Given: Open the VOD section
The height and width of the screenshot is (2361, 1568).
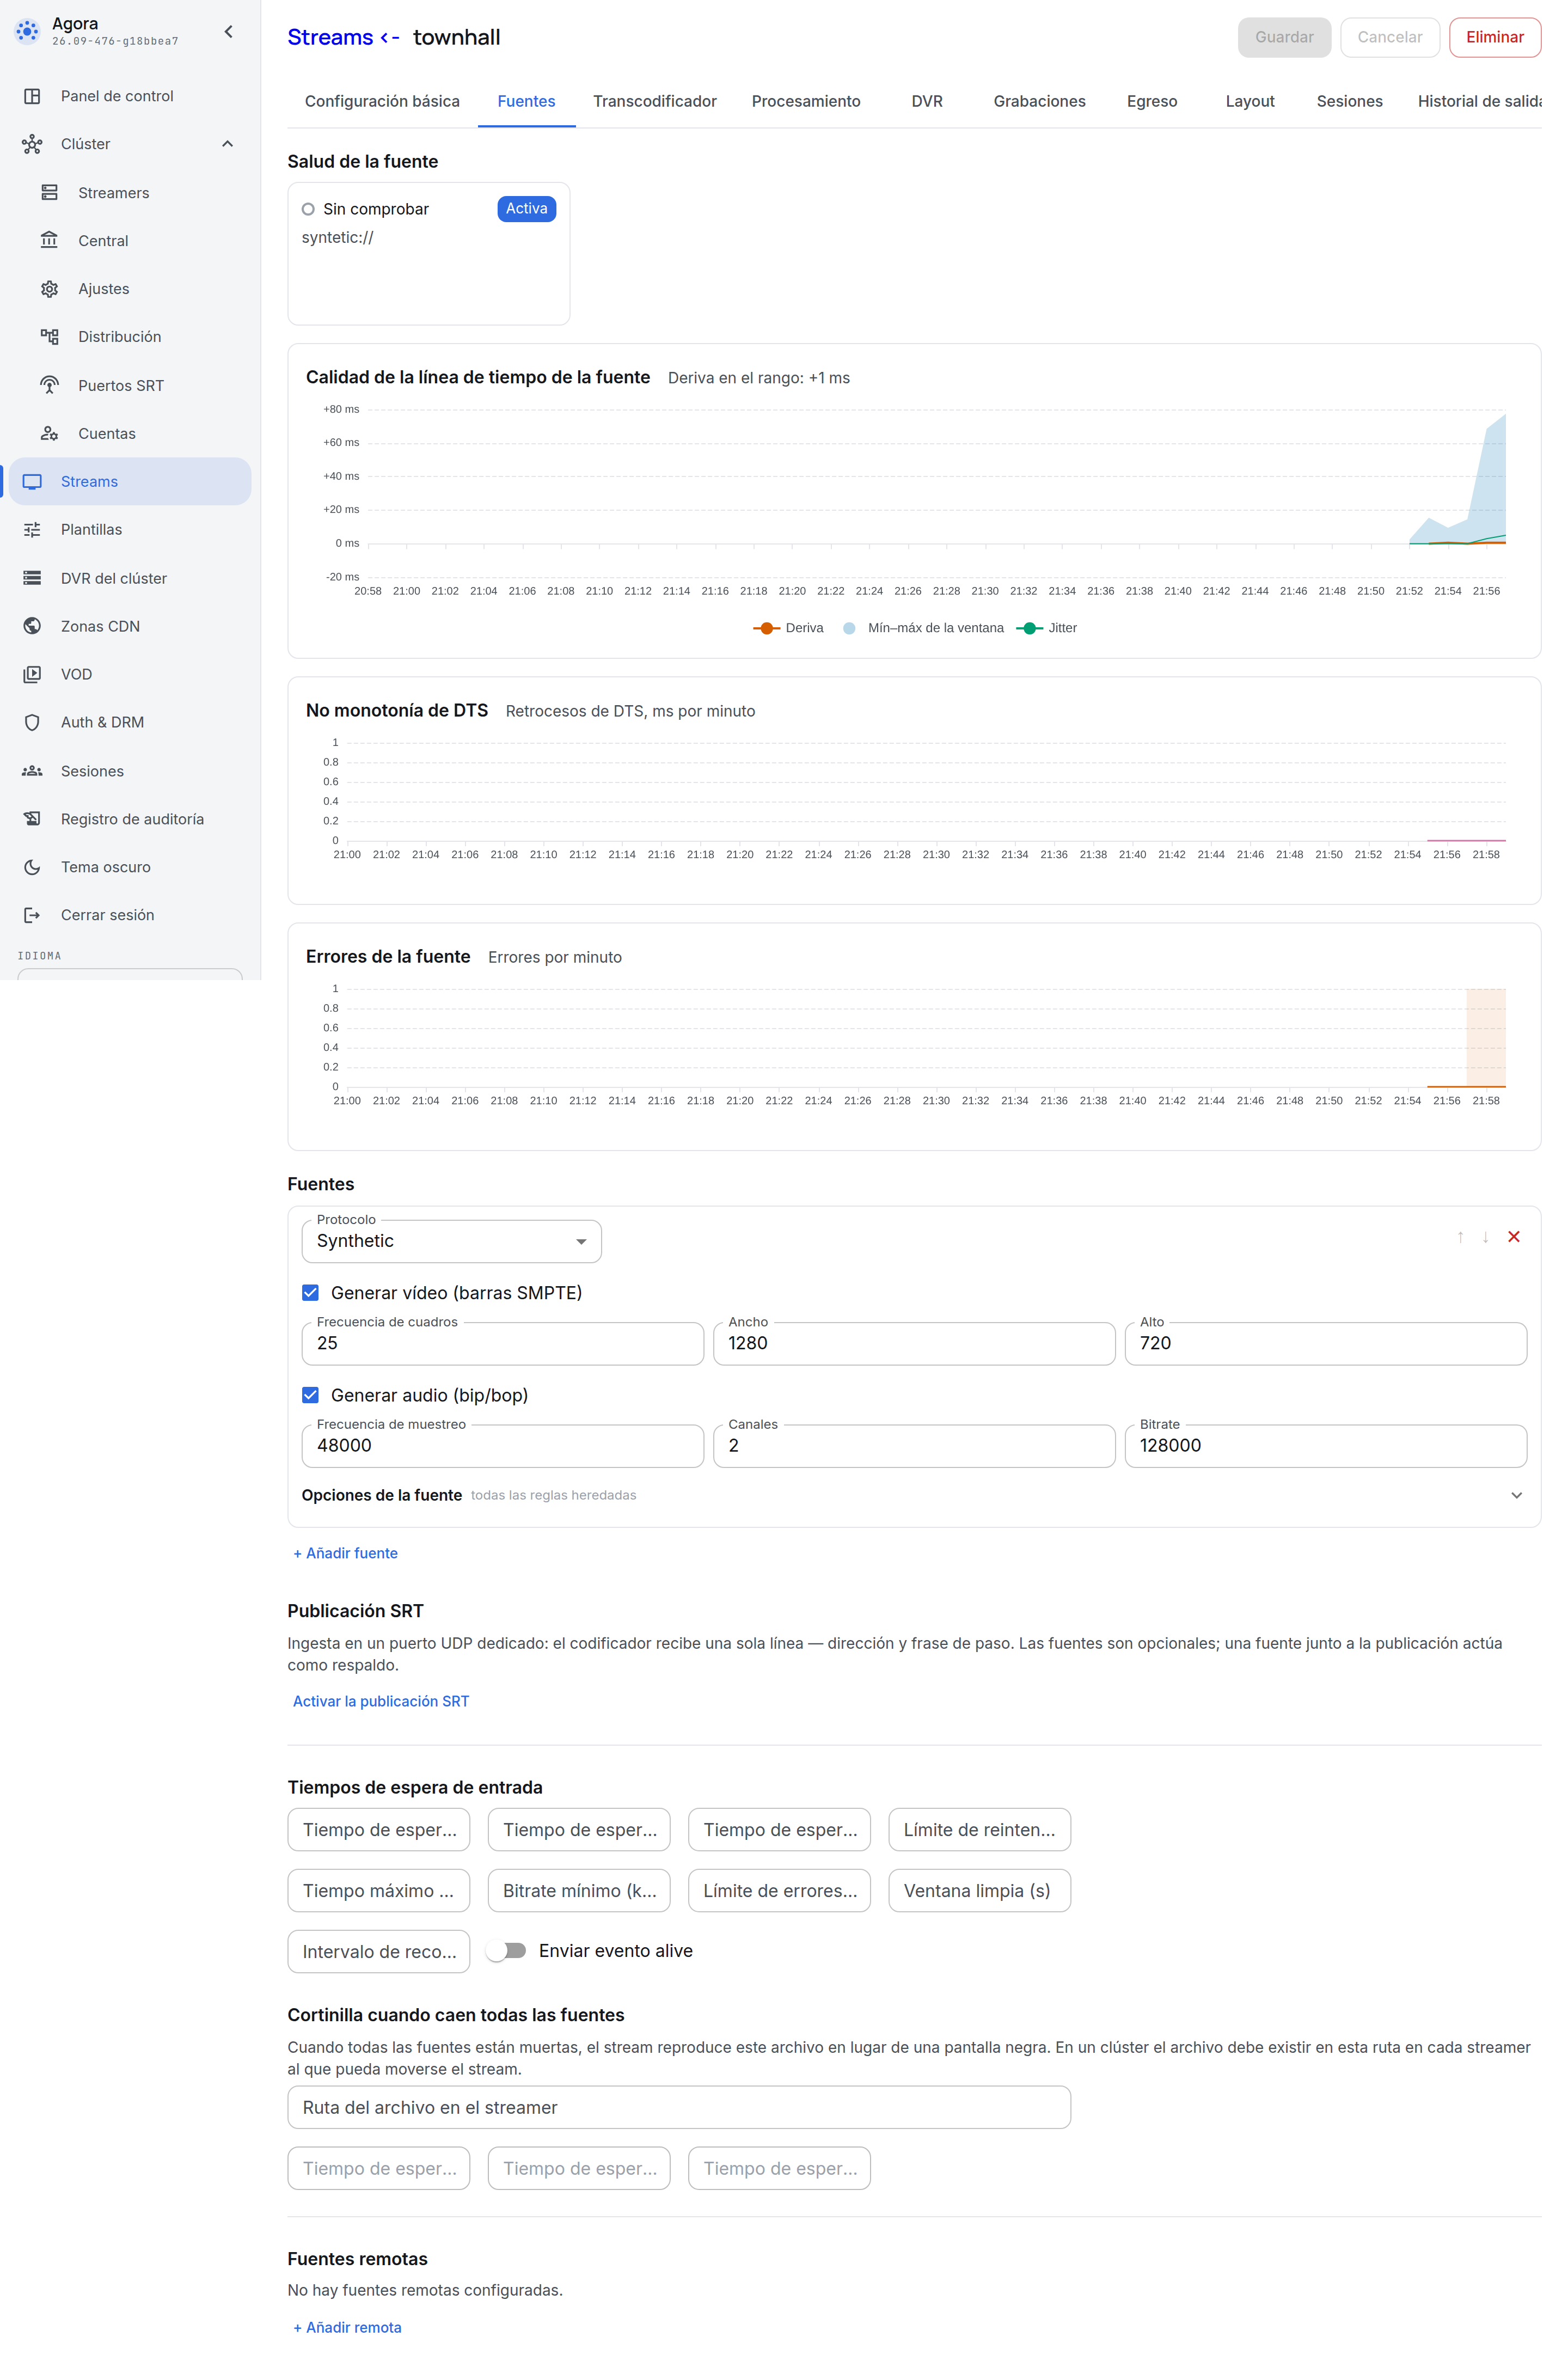Looking at the screenshot, I should 130,674.
